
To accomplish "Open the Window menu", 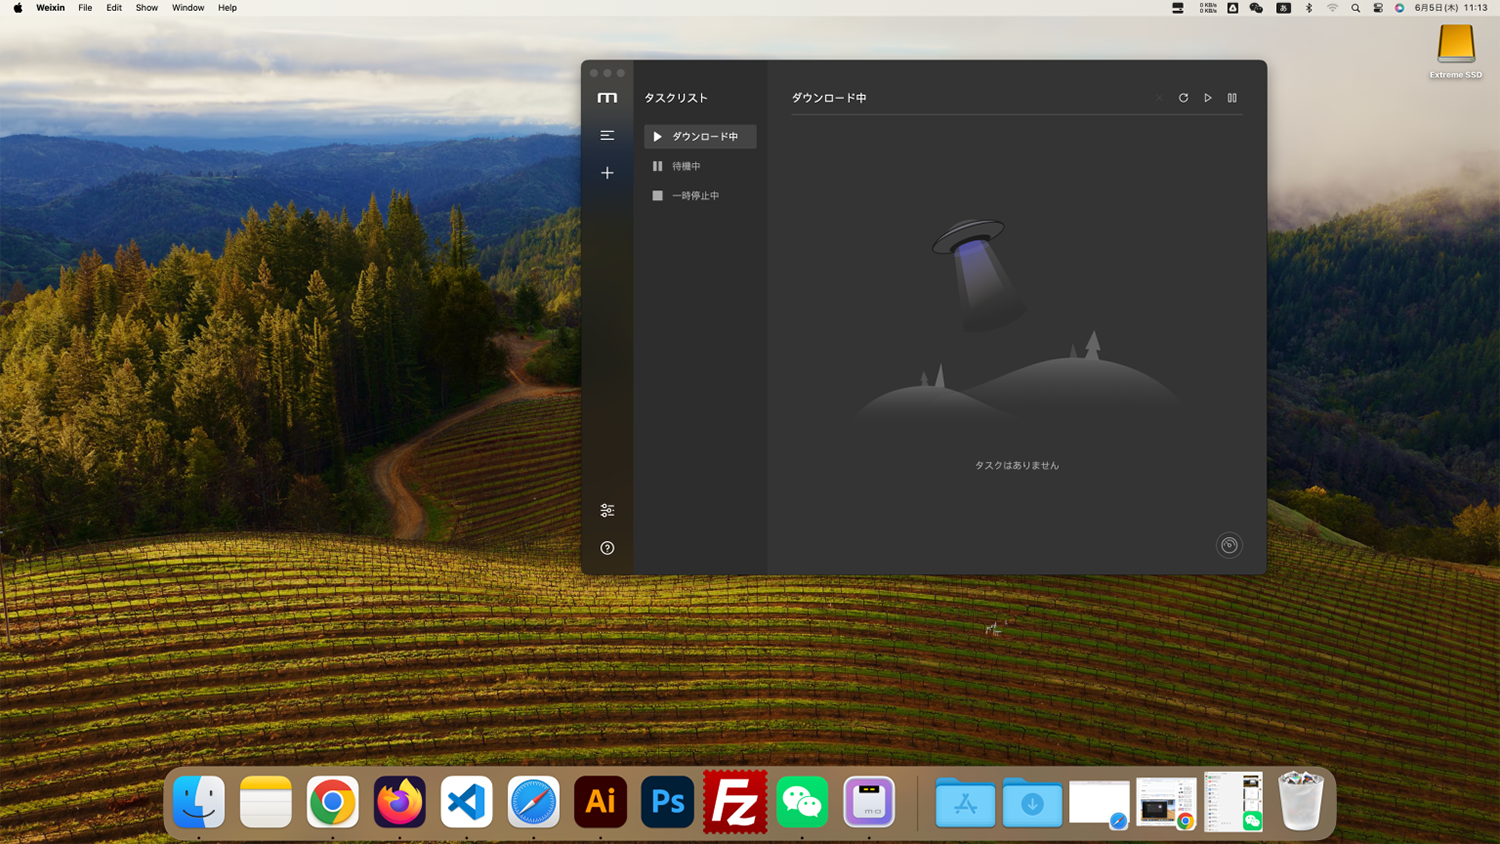I will (x=188, y=8).
